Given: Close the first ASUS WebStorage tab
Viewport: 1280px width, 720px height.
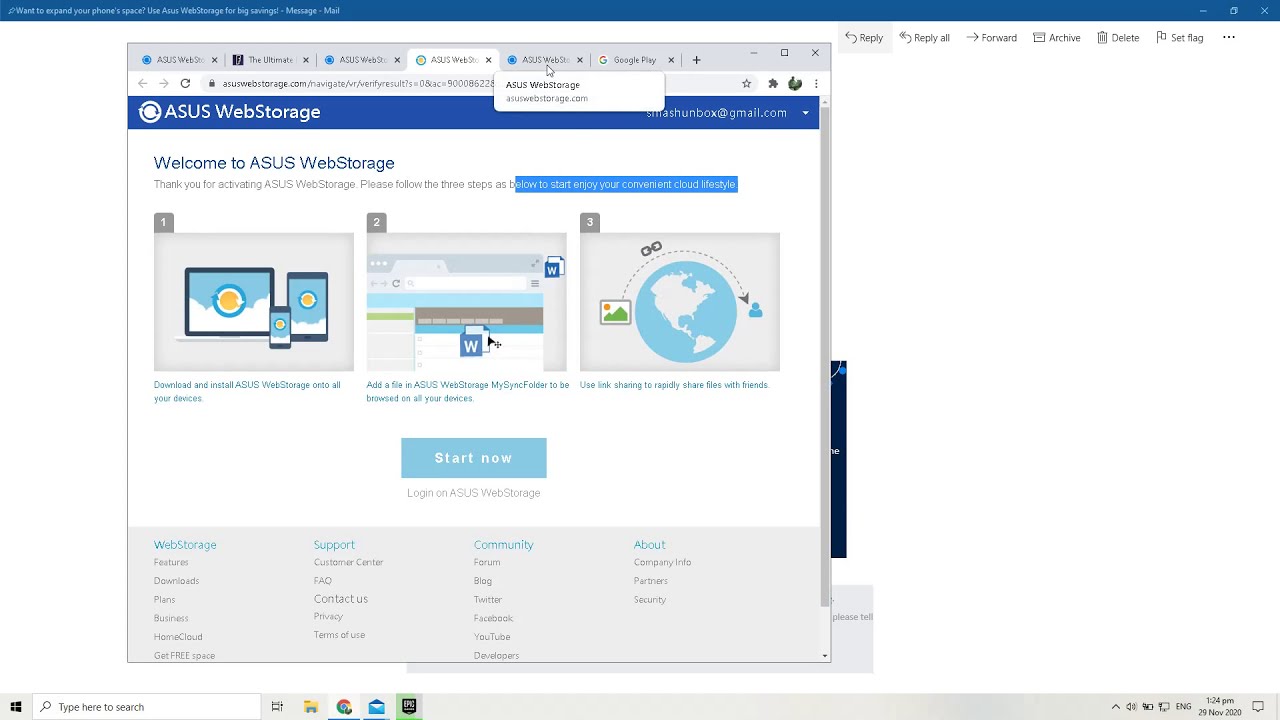Looking at the screenshot, I should 214,60.
